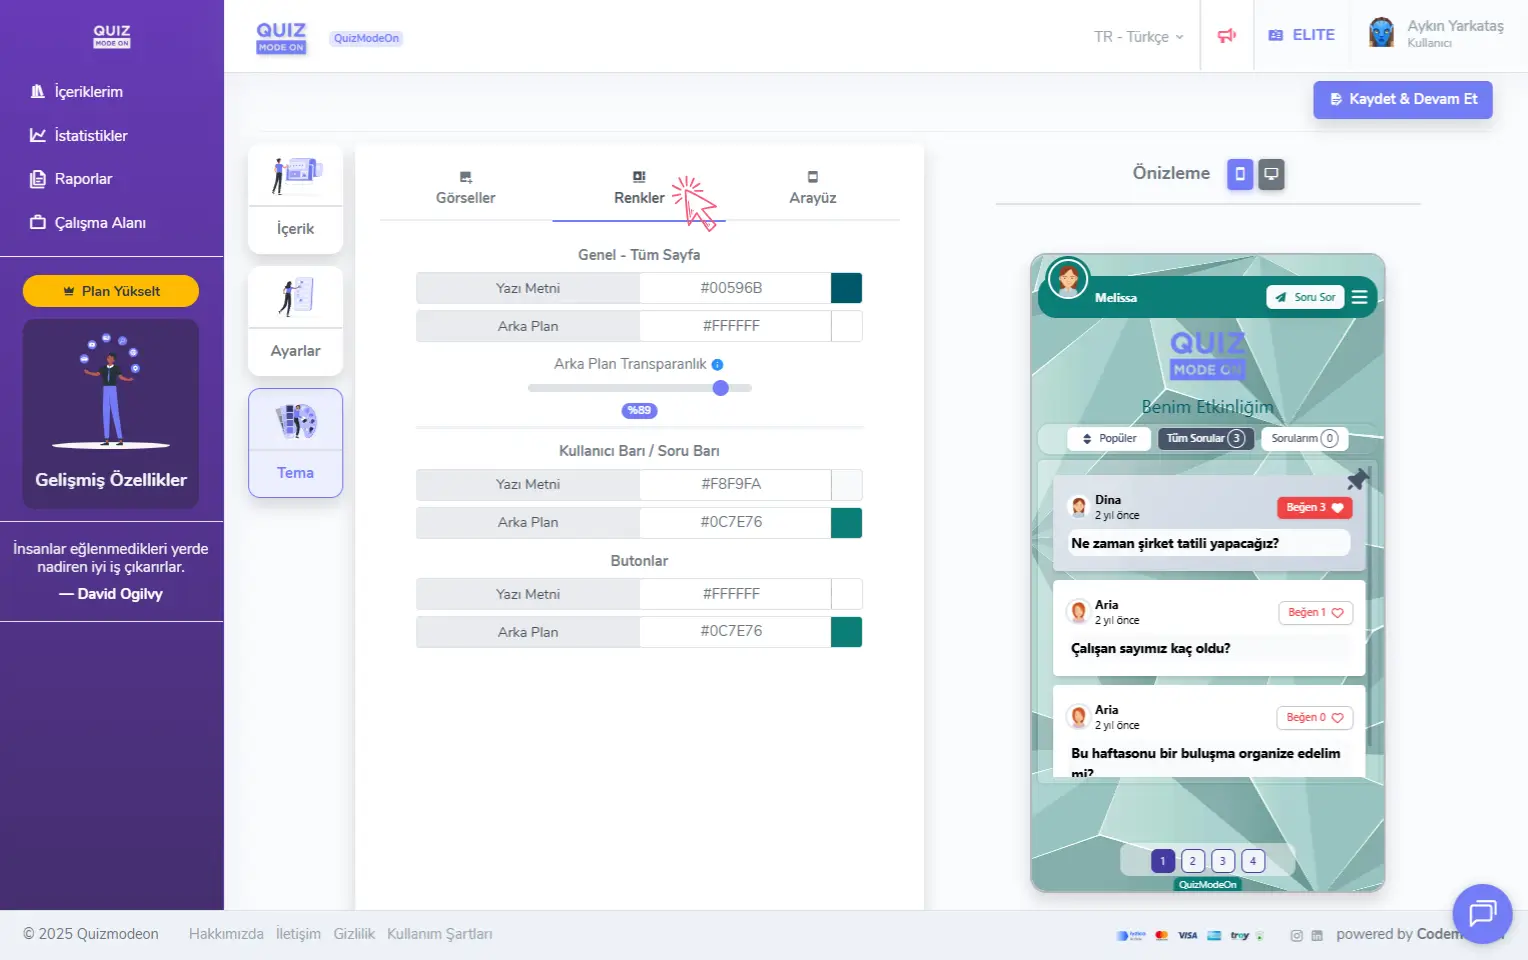Switch to the Görseller tab
1528x960 pixels.
point(465,188)
